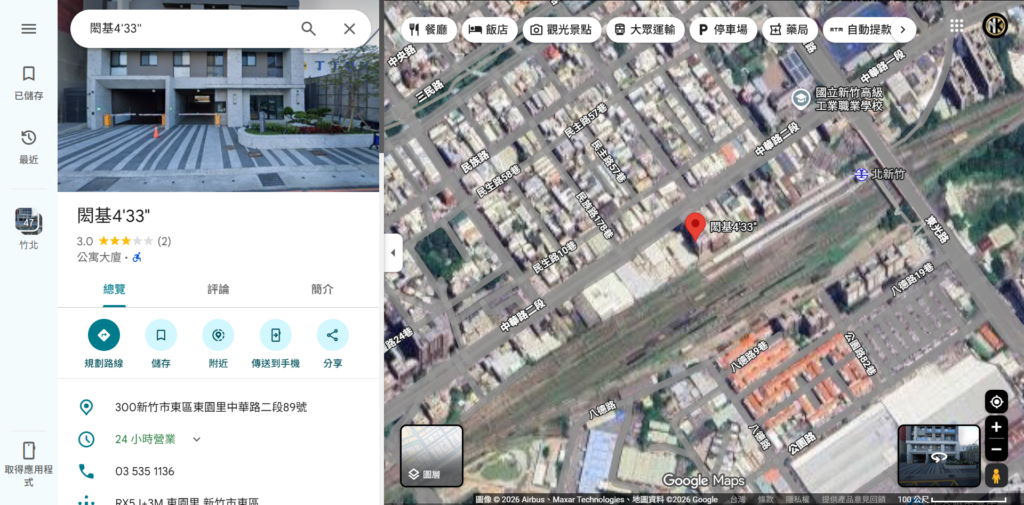Screen dimensions: 1024x505
Task: Click the 公寓大廈 category label
Action: (99, 257)
